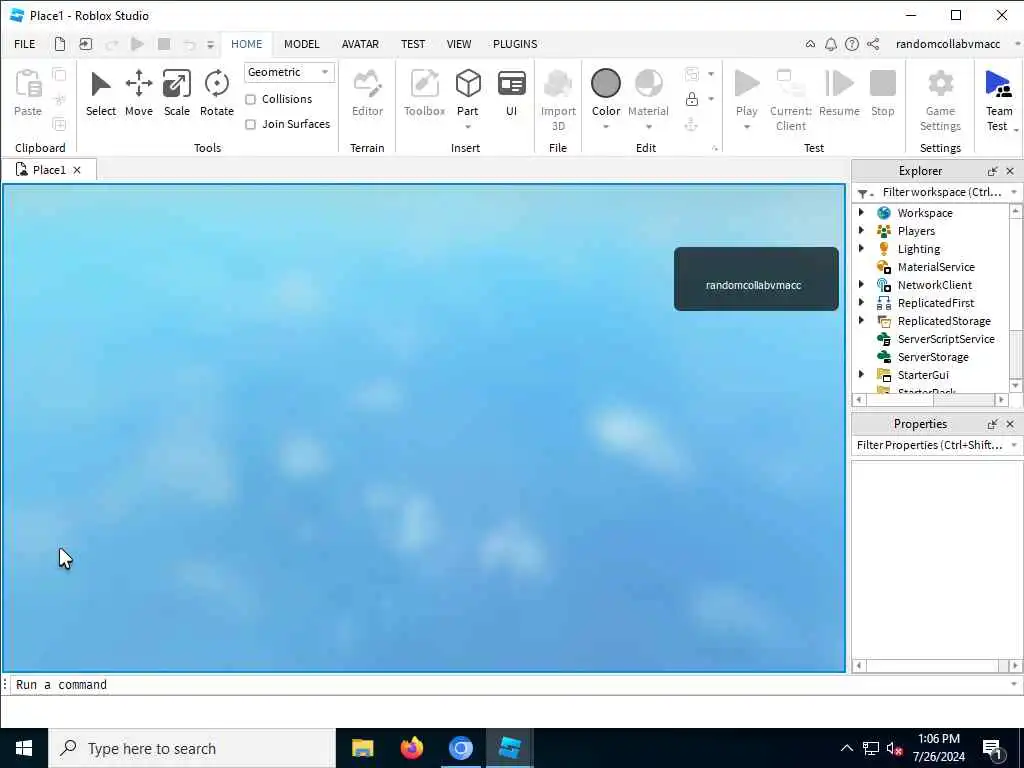The image size is (1024, 768).
Task: Switch to the AVATAR tab
Action: click(x=360, y=44)
